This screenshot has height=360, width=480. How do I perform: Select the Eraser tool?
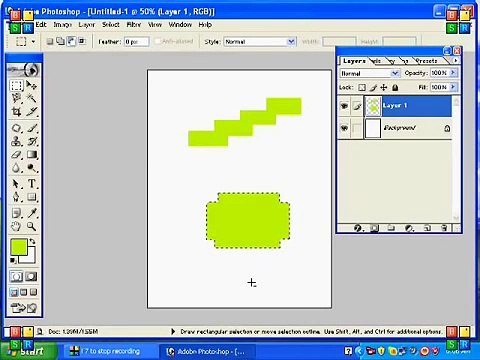(x=16, y=155)
